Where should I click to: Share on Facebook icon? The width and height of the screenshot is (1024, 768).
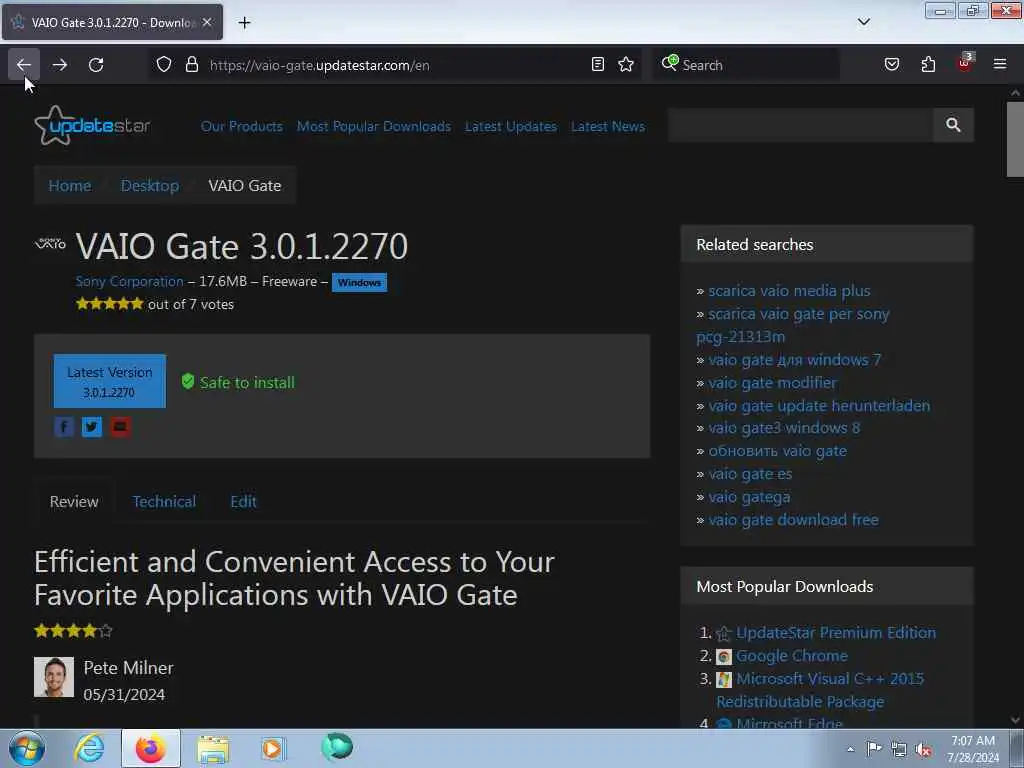pos(63,427)
